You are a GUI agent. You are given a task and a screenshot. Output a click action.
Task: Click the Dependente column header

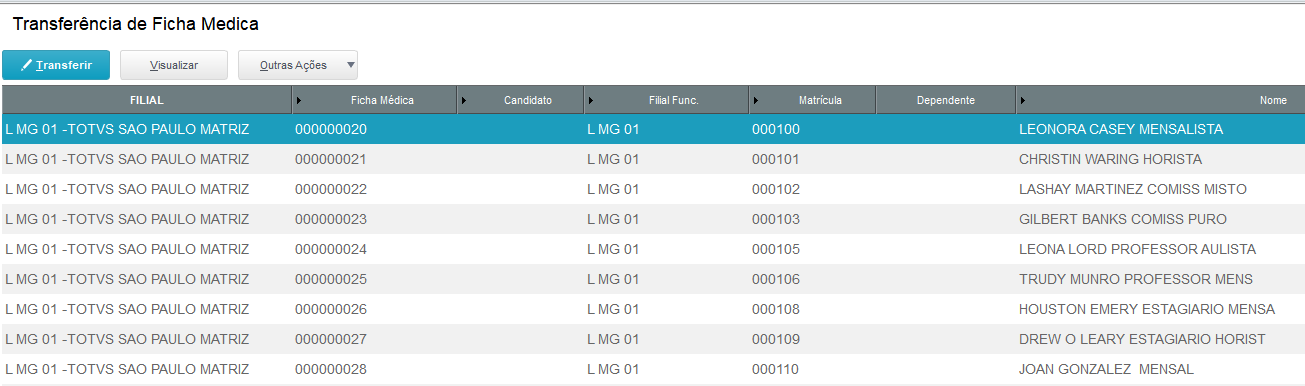[946, 100]
